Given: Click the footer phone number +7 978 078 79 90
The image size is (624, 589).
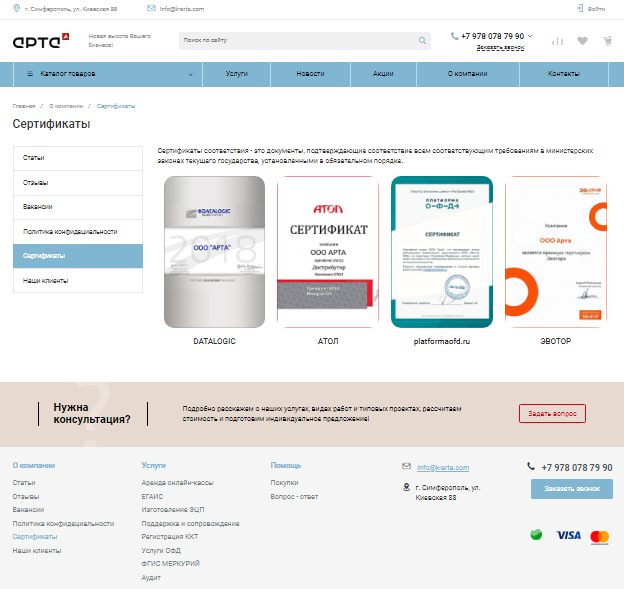Looking at the screenshot, I should coord(577,468).
